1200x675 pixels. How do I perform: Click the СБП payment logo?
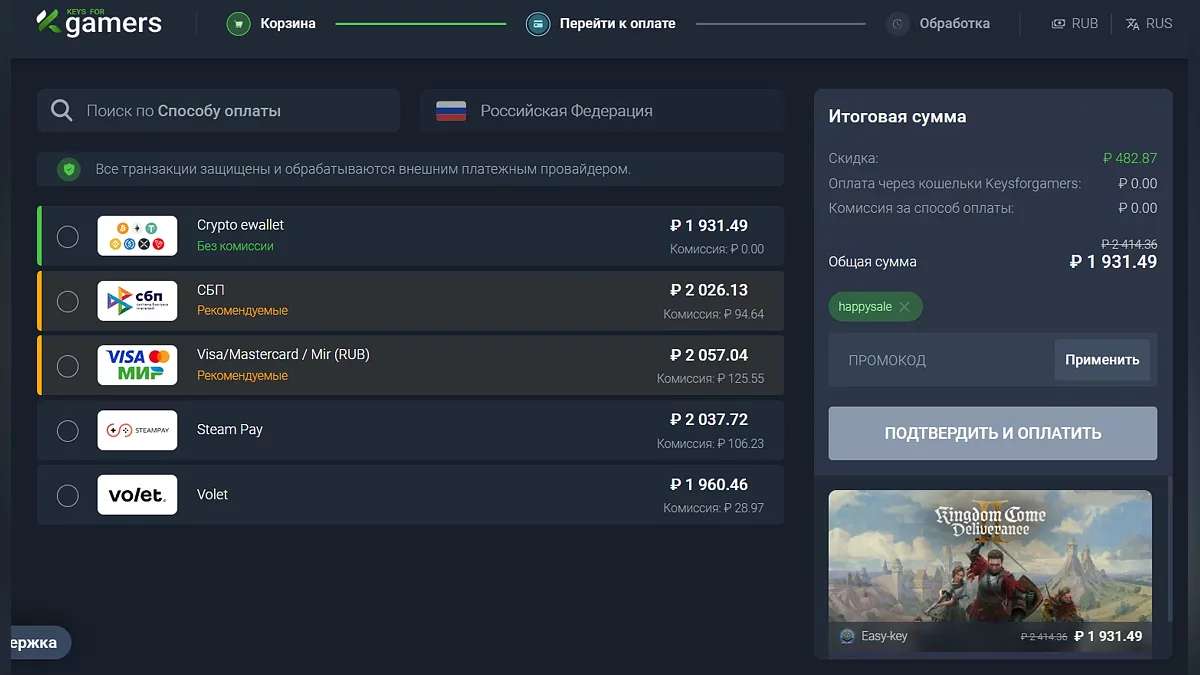pyautogui.click(x=137, y=301)
